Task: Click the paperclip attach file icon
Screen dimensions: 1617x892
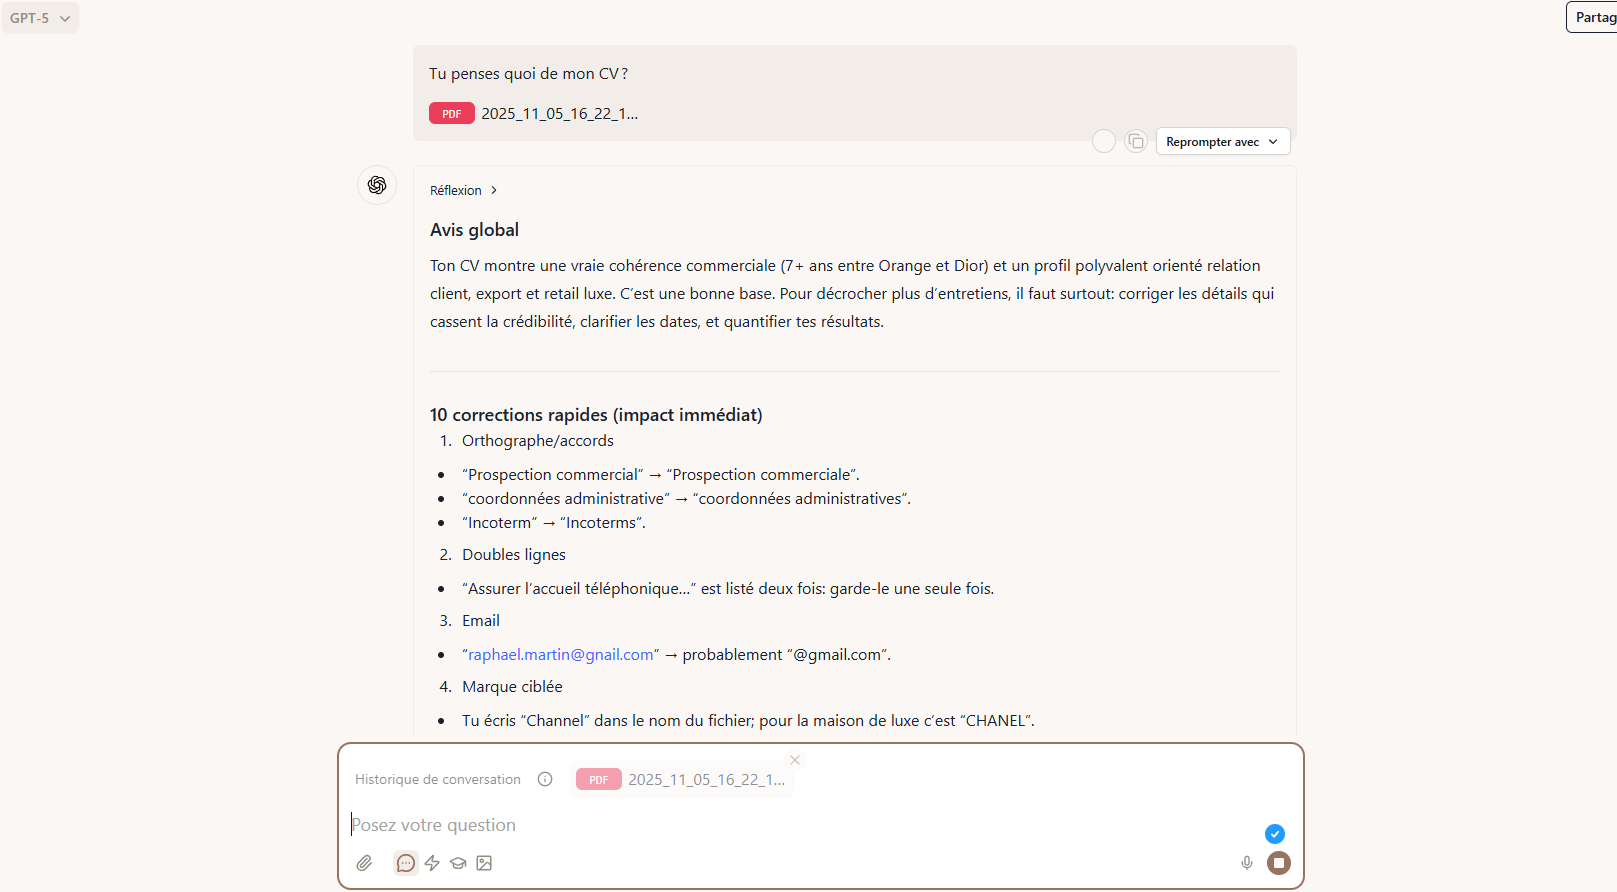Action: point(364,863)
